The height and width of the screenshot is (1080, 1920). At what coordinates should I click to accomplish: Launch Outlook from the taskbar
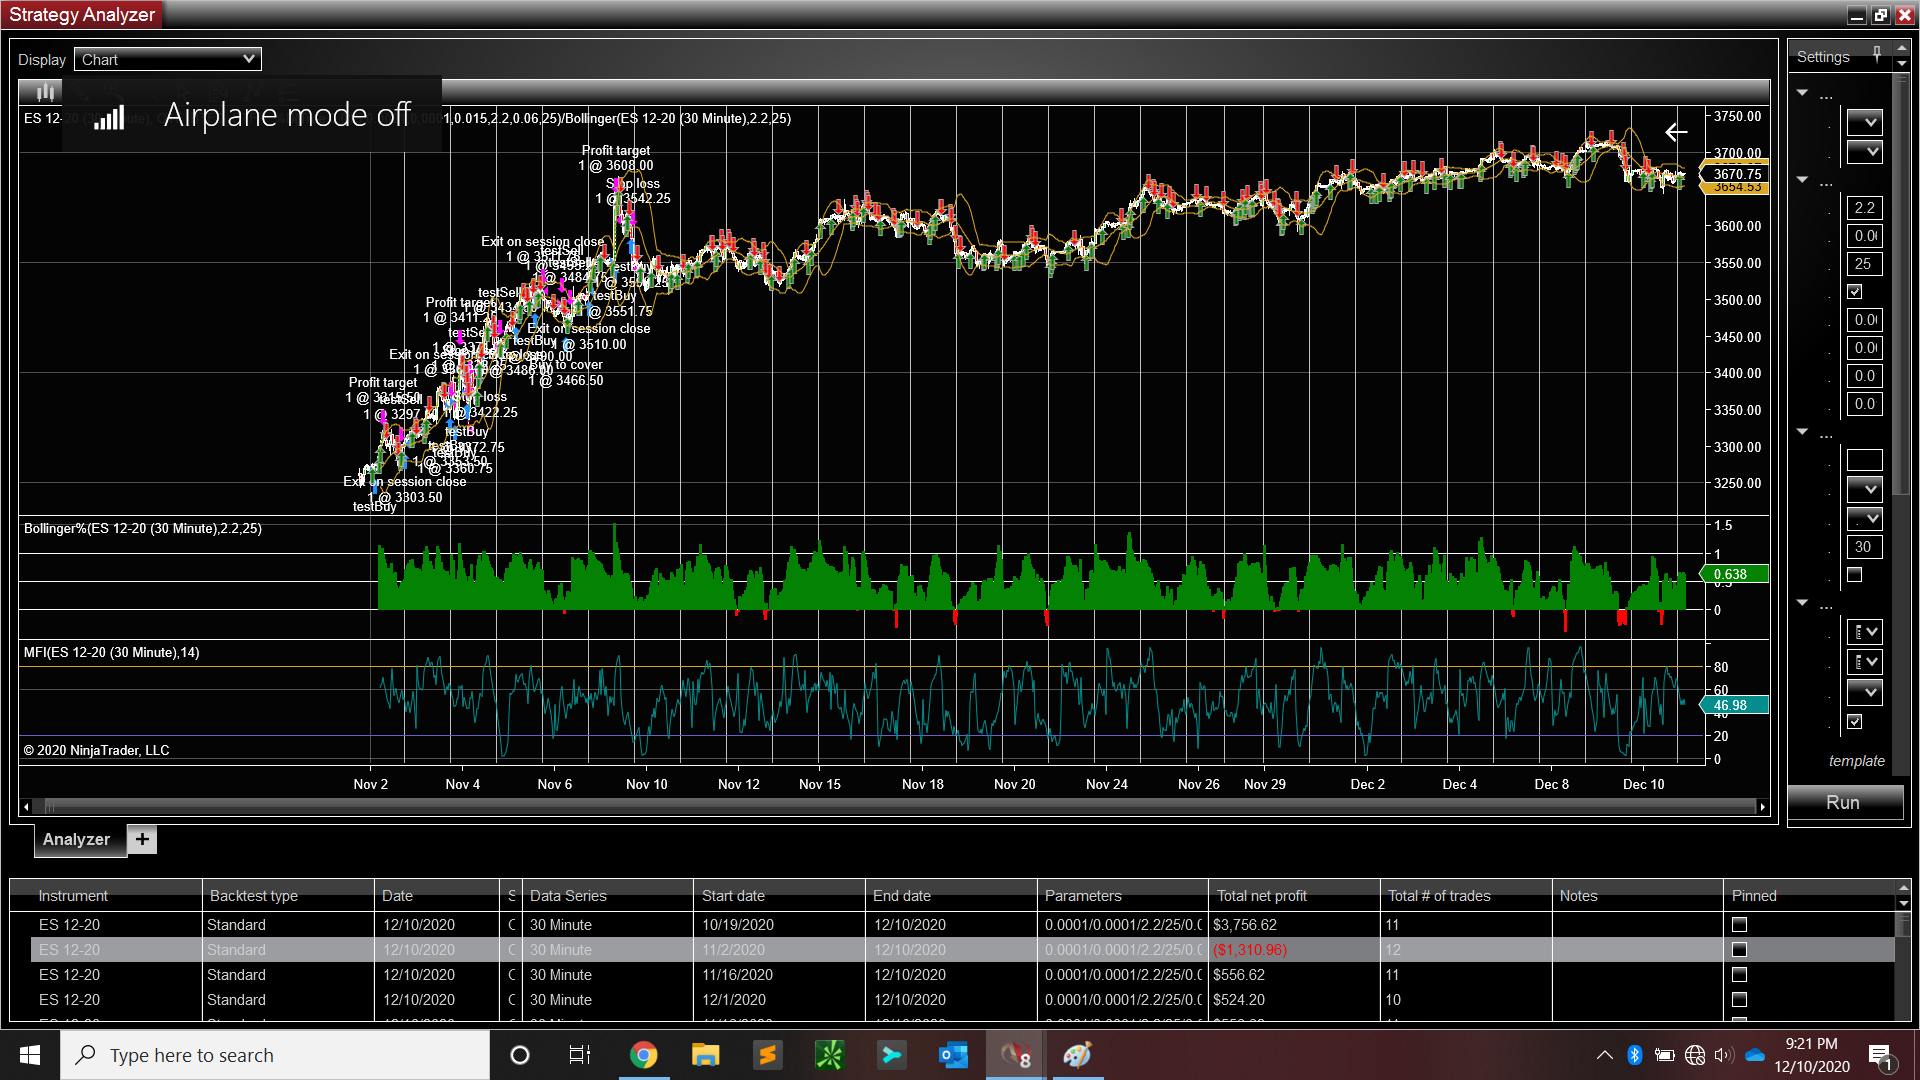click(953, 1055)
